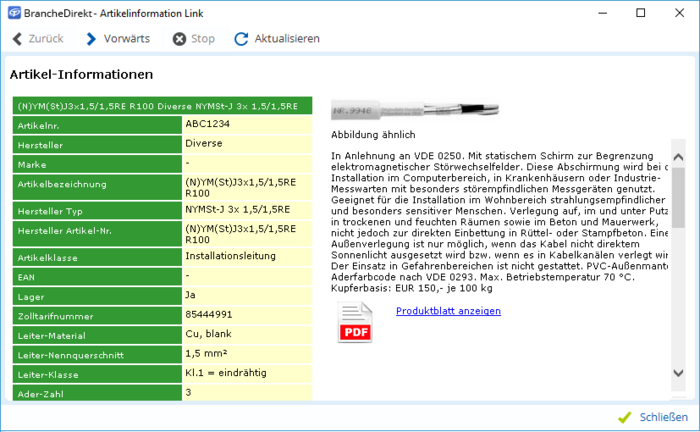This screenshot has height=432, width=700.
Task: Open the red PDF document icon
Action: click(x=354, y=324)
